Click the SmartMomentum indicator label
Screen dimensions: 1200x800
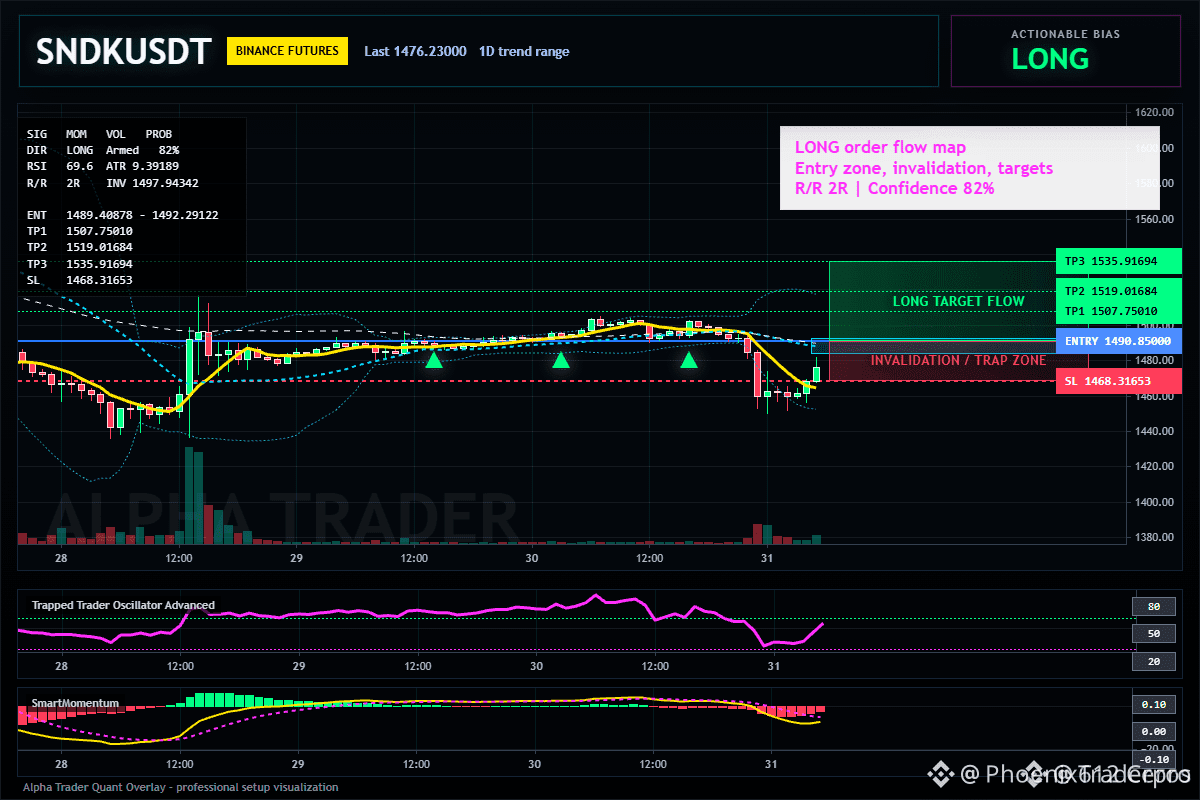(x=75, y=703)
